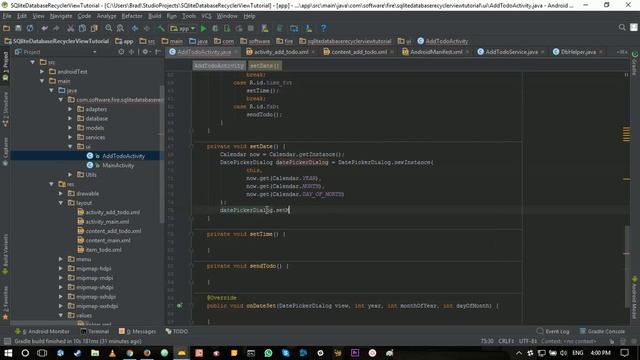This screenshot has width=640, height=360.
Task: Select item_todo.xml in layout folder
Action: [x=103, y=250]
